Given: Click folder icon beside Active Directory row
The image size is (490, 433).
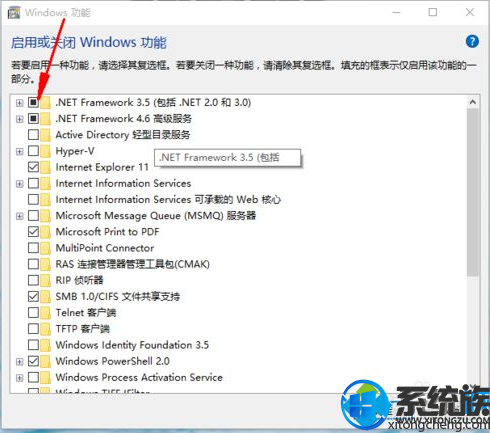Looking at the screenshot, I should 46,135.
